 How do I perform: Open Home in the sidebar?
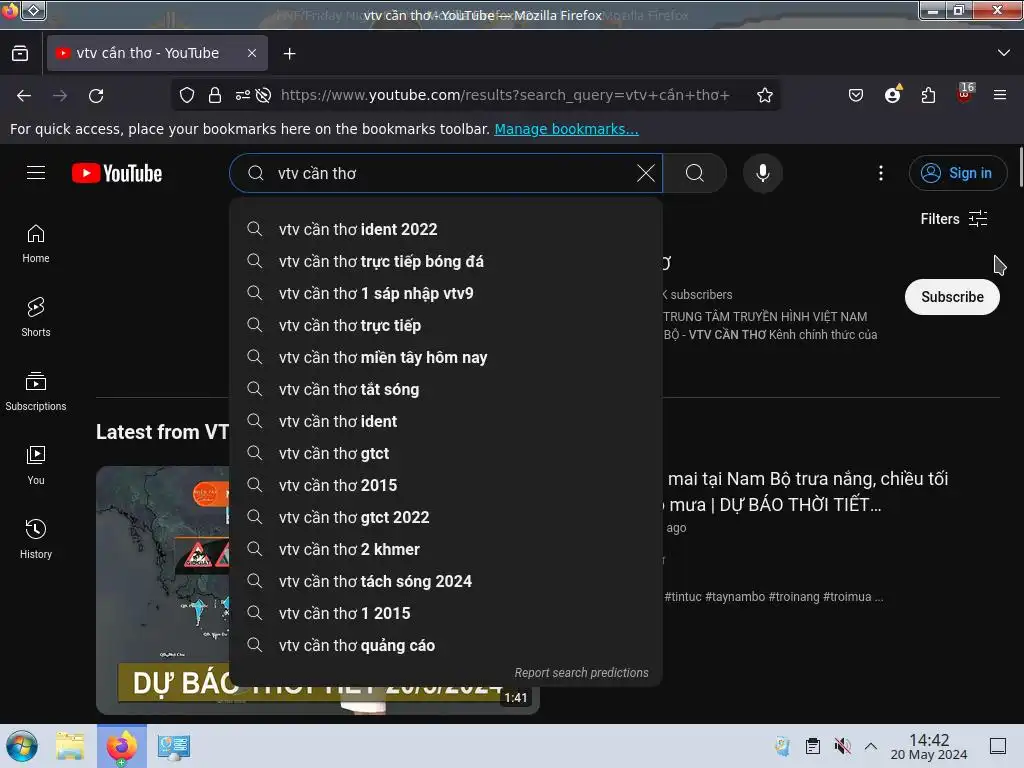click(x=36, y=244)
